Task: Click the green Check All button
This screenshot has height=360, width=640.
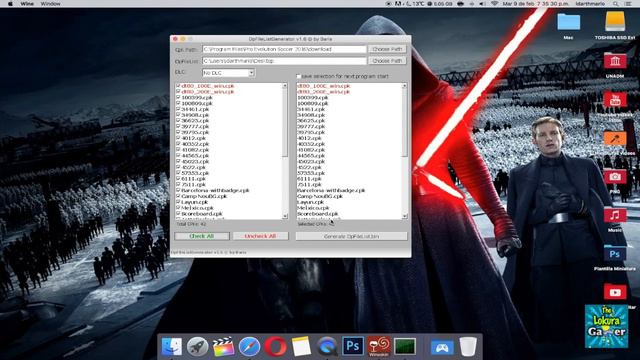Action: [202, 236]
